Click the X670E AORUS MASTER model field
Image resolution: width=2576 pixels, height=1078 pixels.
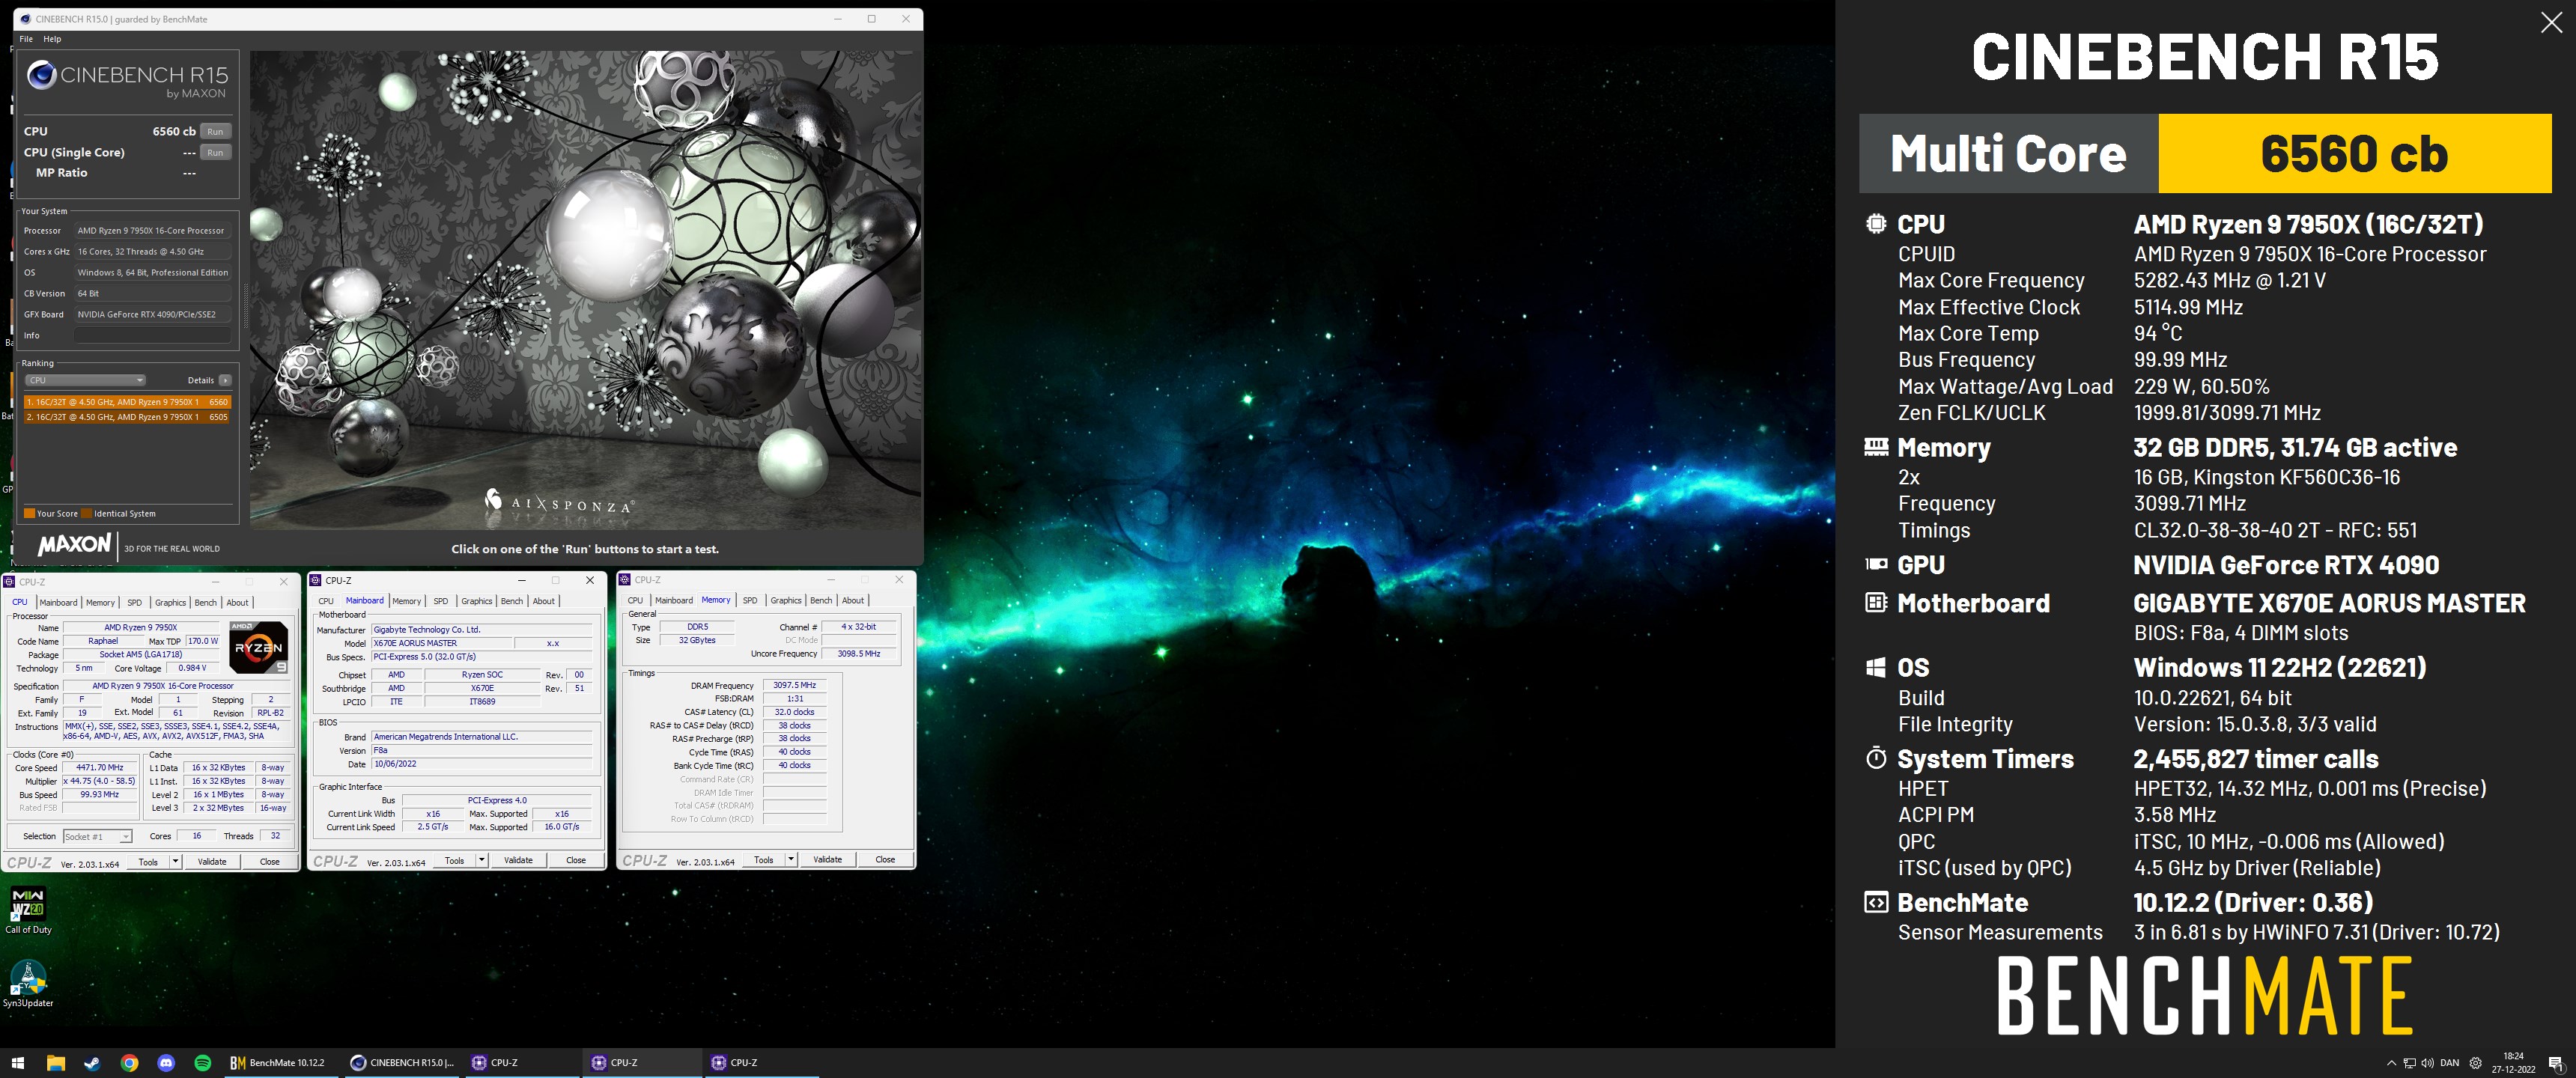[x=441, y=643]
